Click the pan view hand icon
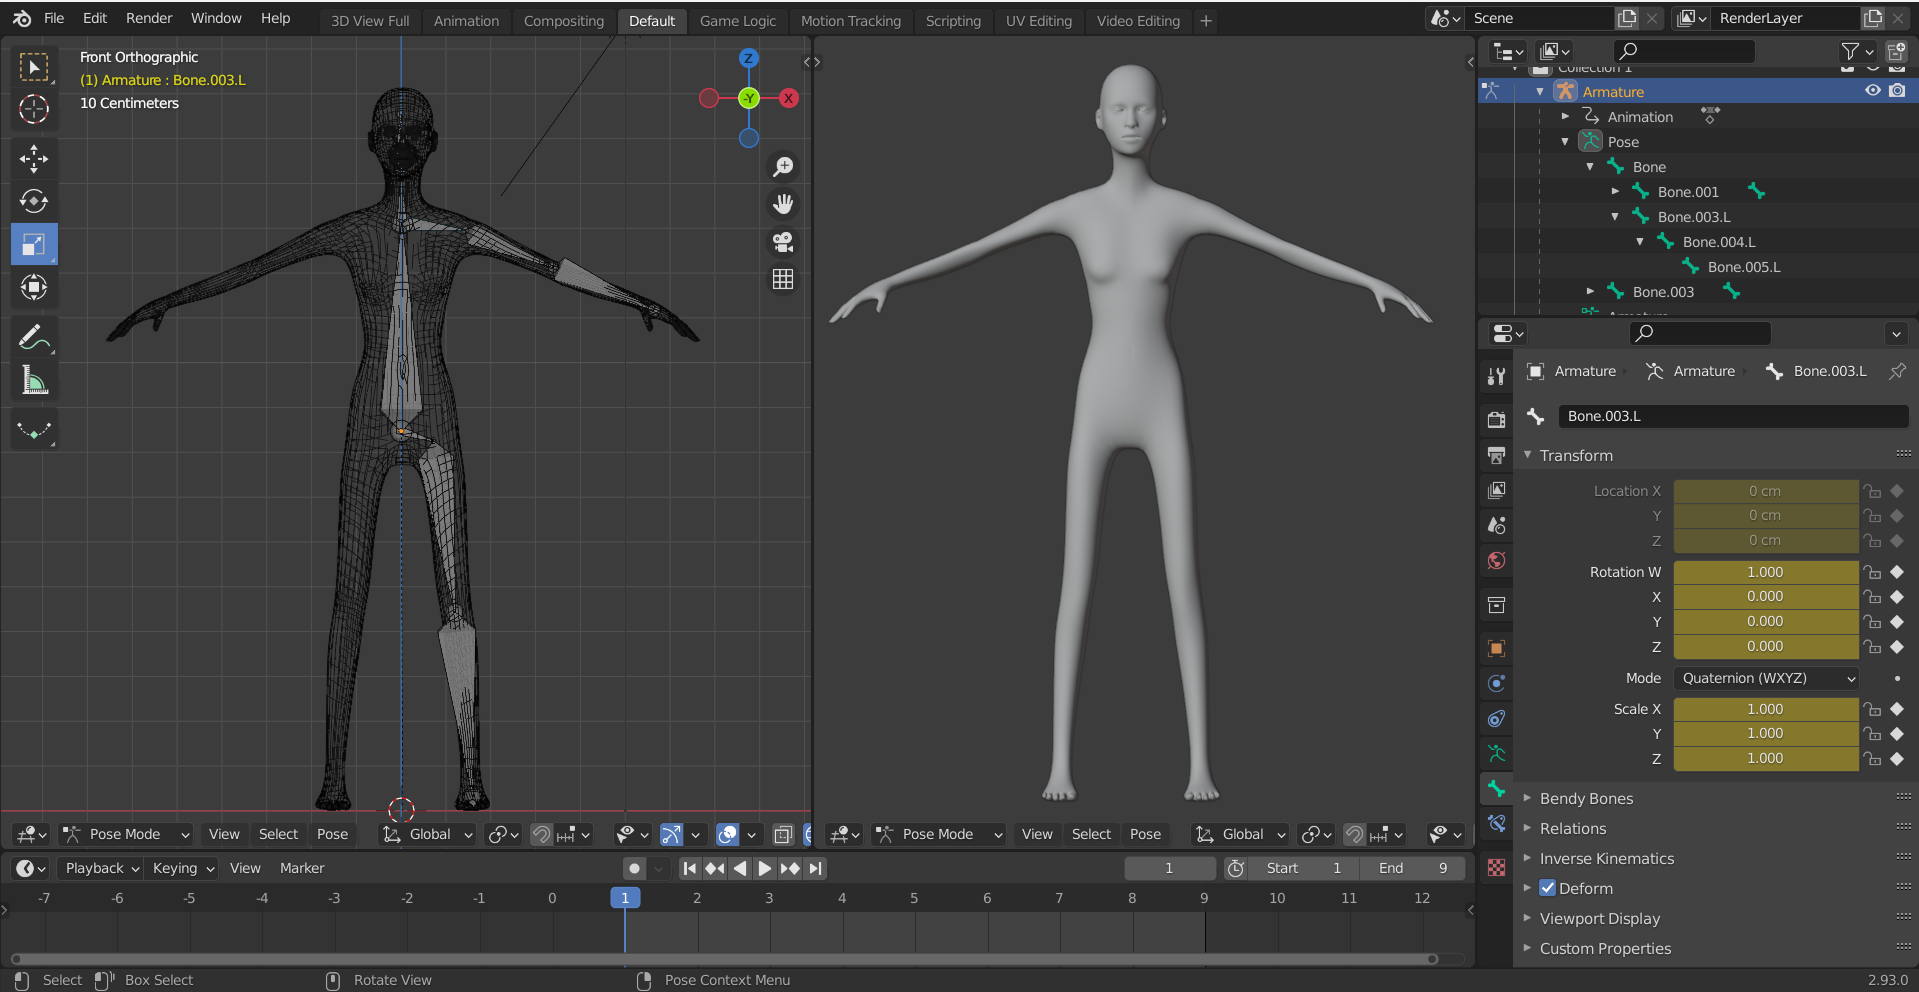 click(x=783, y=204)
